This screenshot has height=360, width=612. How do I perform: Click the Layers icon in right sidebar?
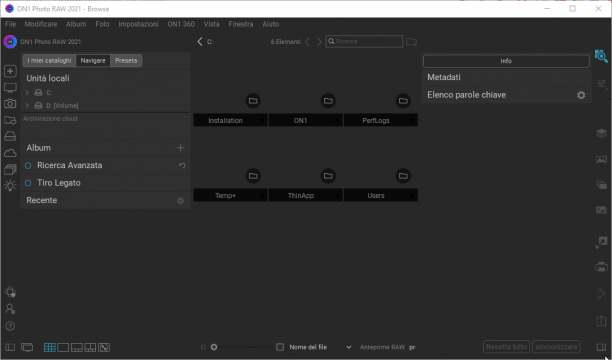pos(601,133)
